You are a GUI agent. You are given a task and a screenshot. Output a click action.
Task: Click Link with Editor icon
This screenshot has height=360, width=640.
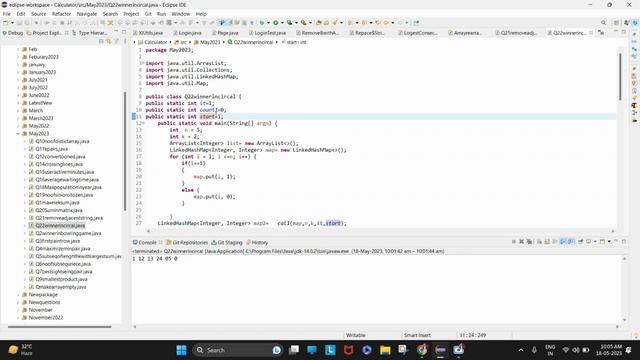(x=109, y=41)
